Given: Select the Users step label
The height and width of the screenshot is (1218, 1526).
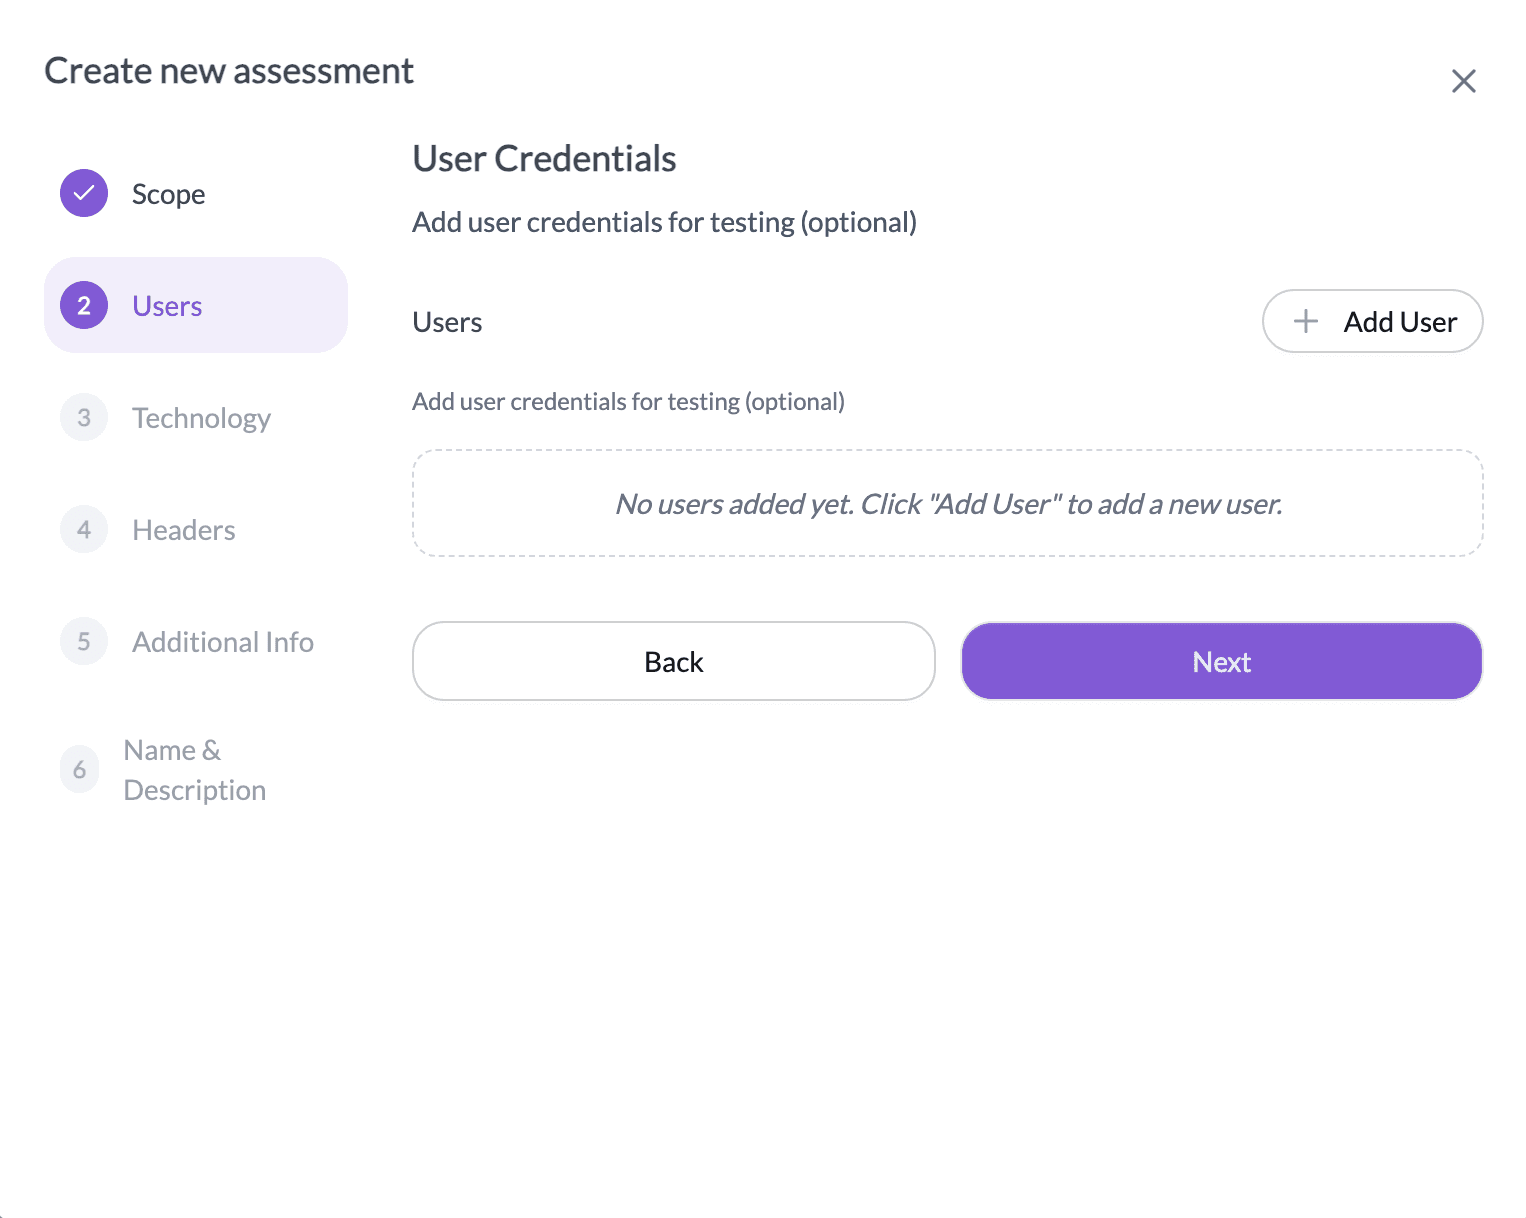Looking at the screenshot, I should (x=167, y=306).
